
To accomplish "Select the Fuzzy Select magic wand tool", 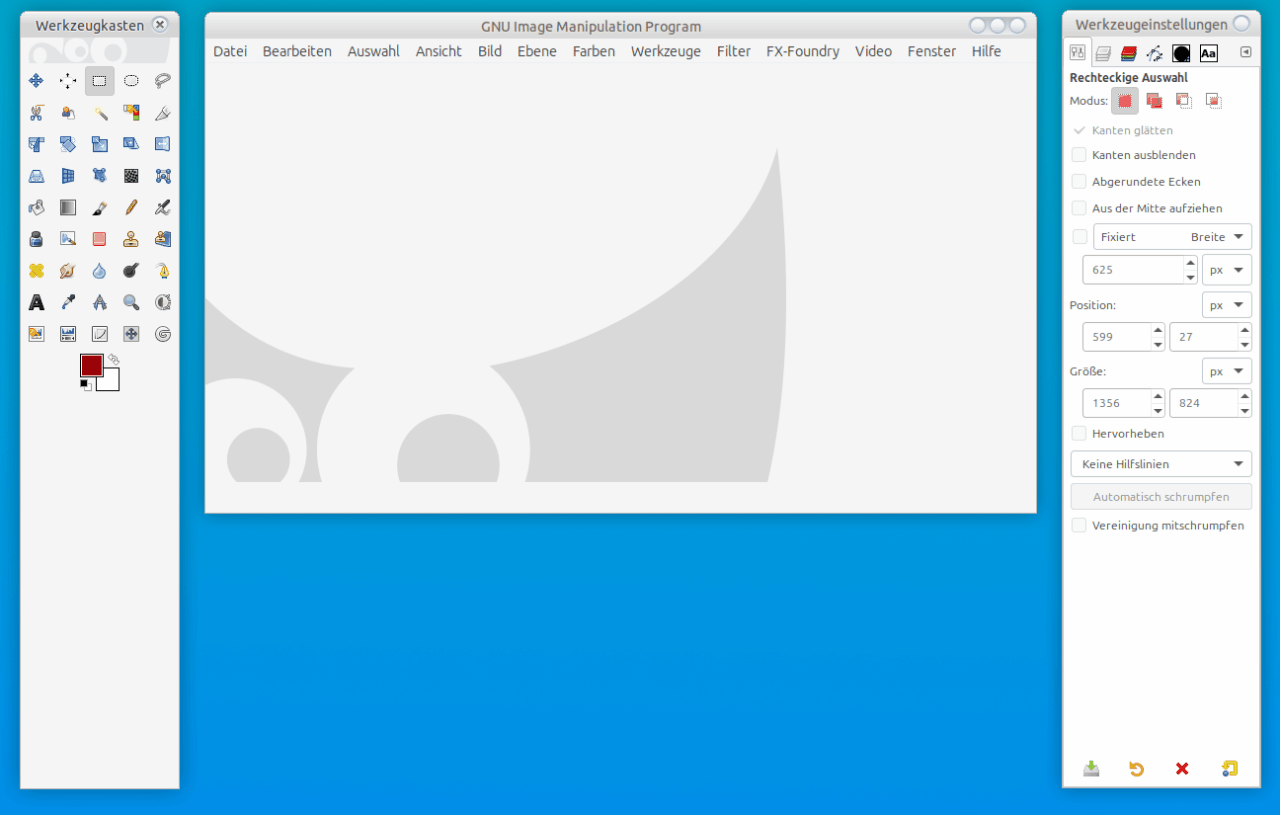I will [100, 113].
